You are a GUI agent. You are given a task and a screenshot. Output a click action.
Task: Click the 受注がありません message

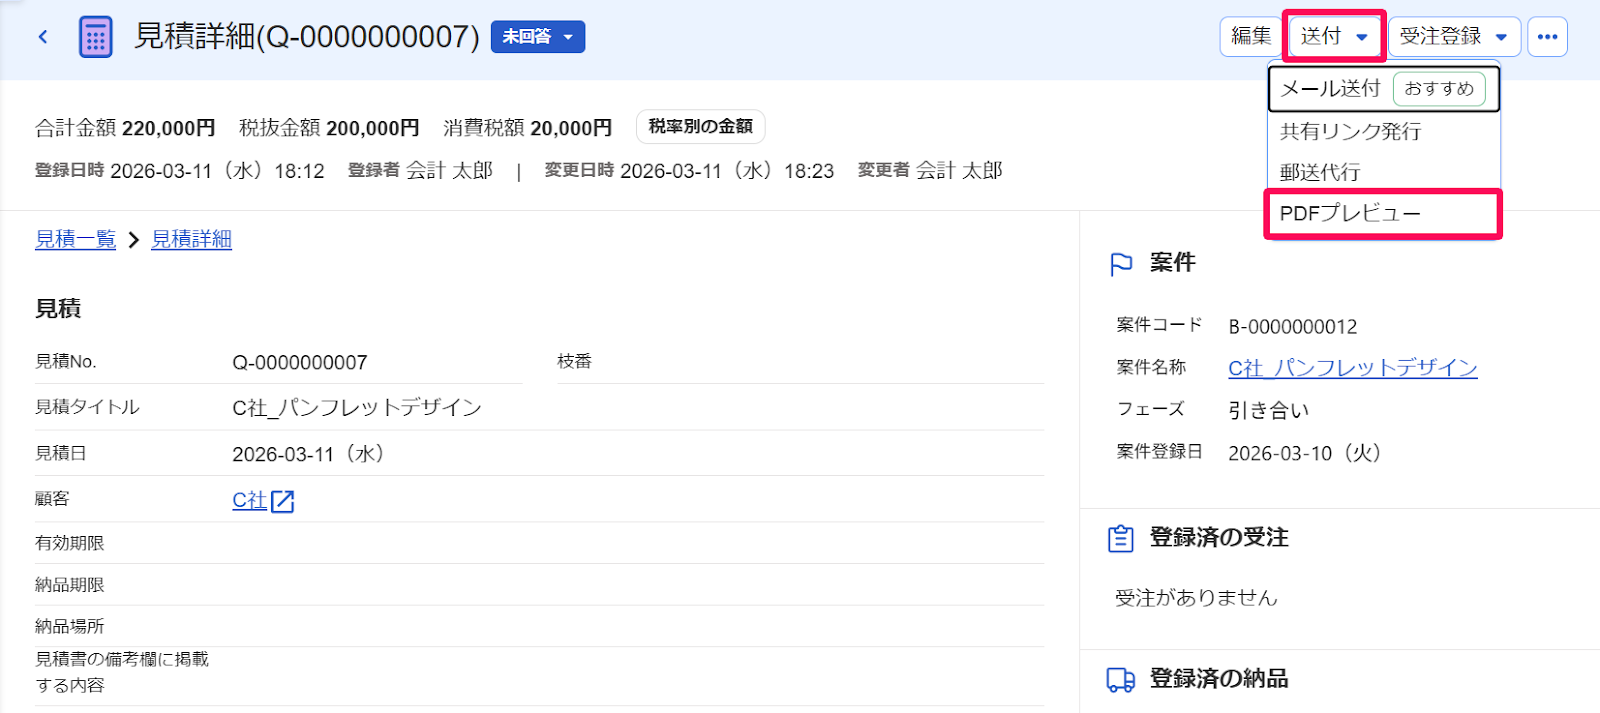[1196, 598]
